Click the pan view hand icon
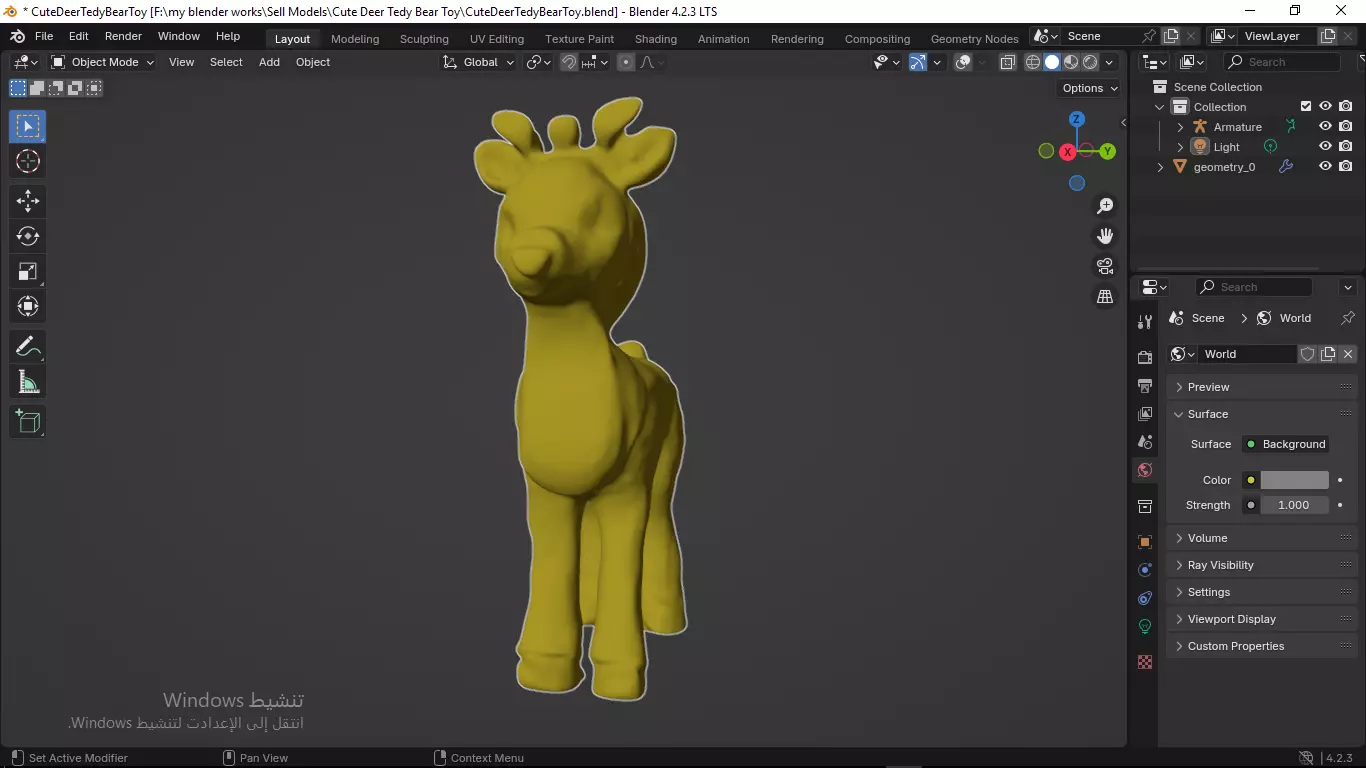The image size is (1366, 768). click(x=1105, y=236)
